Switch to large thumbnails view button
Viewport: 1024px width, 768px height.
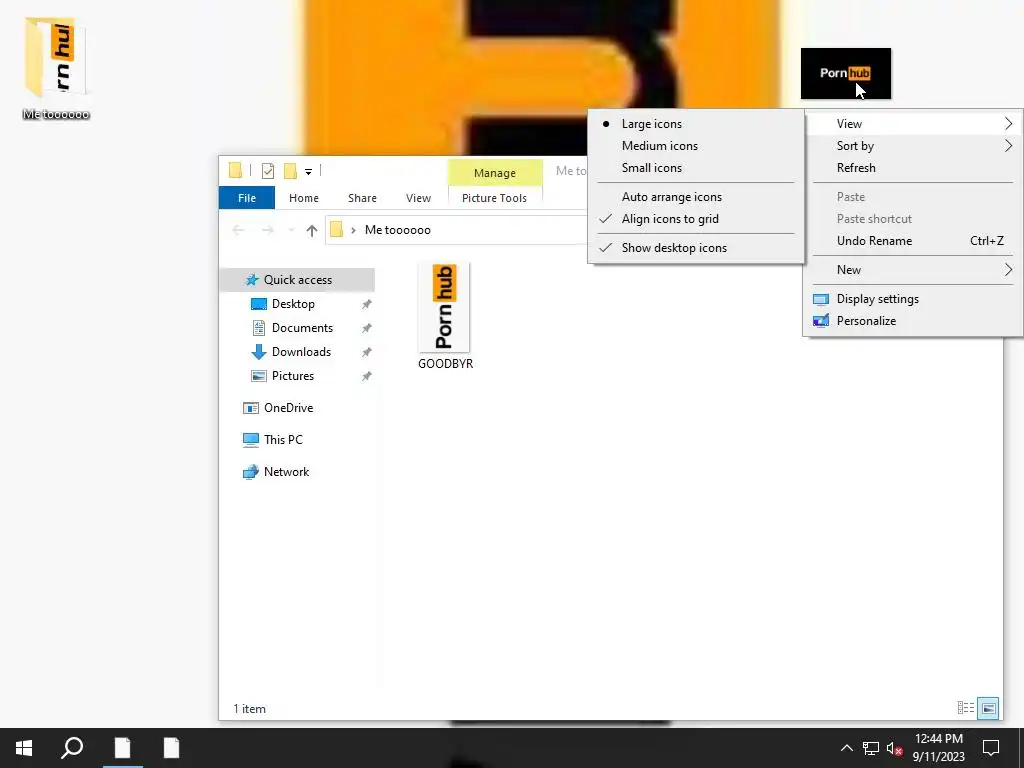(x=988, y=708)
